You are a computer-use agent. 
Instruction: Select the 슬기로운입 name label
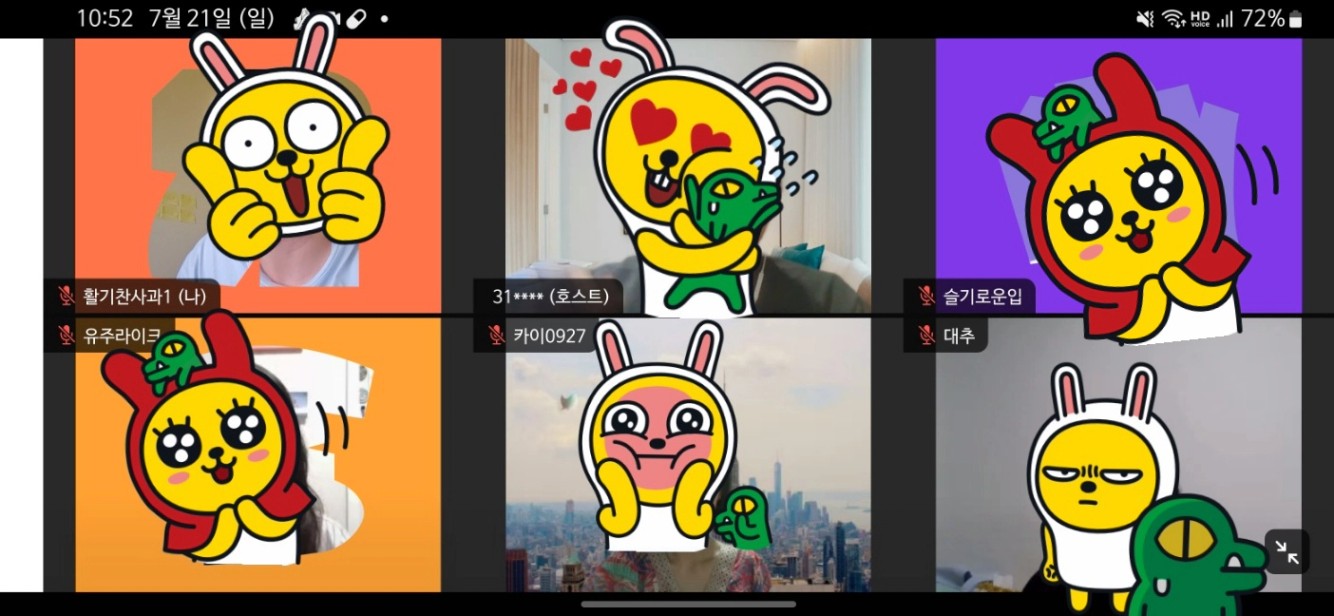(x=983, y=297)
